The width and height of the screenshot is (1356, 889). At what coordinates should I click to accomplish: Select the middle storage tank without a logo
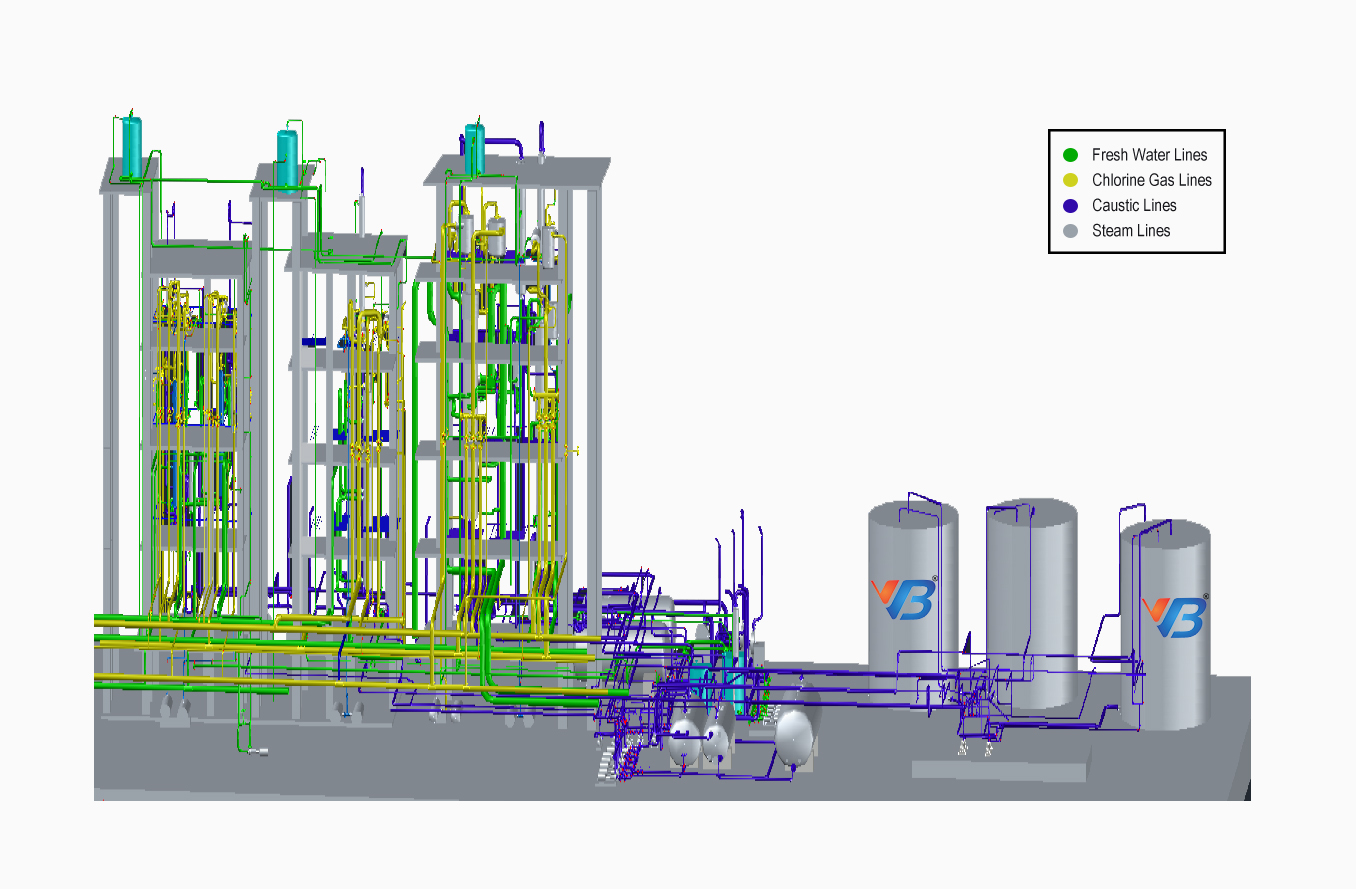1031,600
